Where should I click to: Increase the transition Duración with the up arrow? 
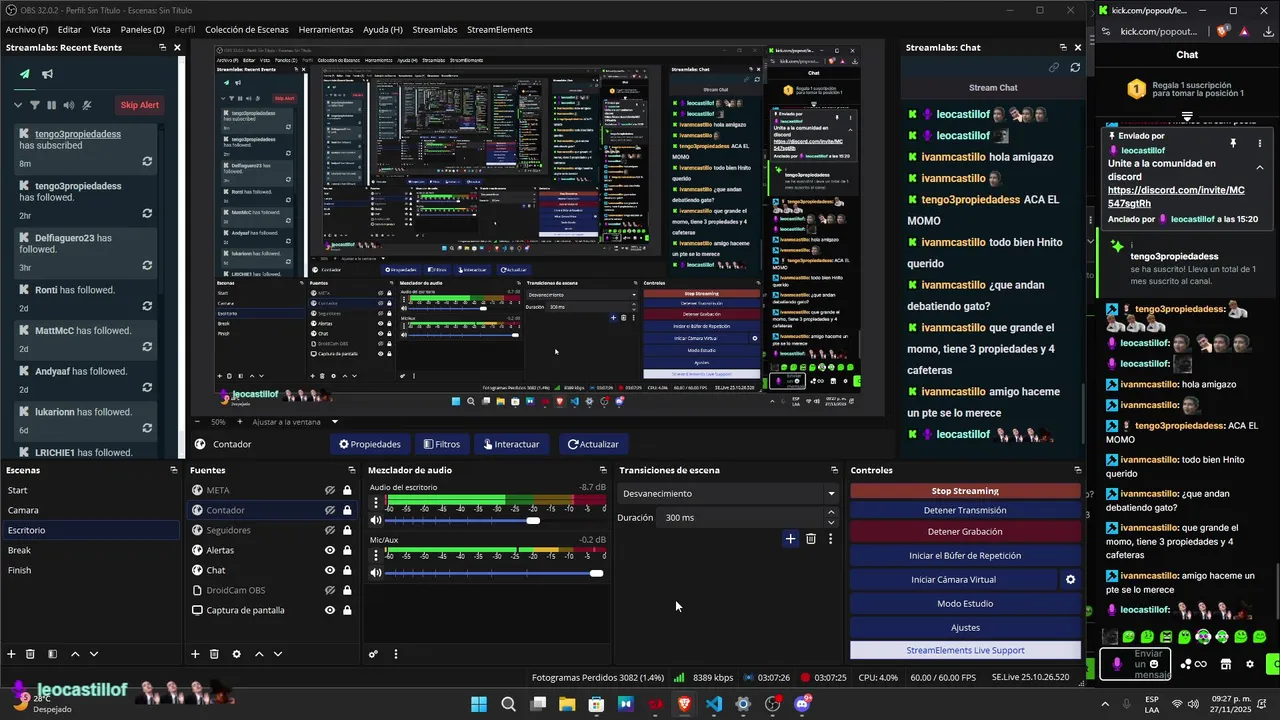[831, 513]
